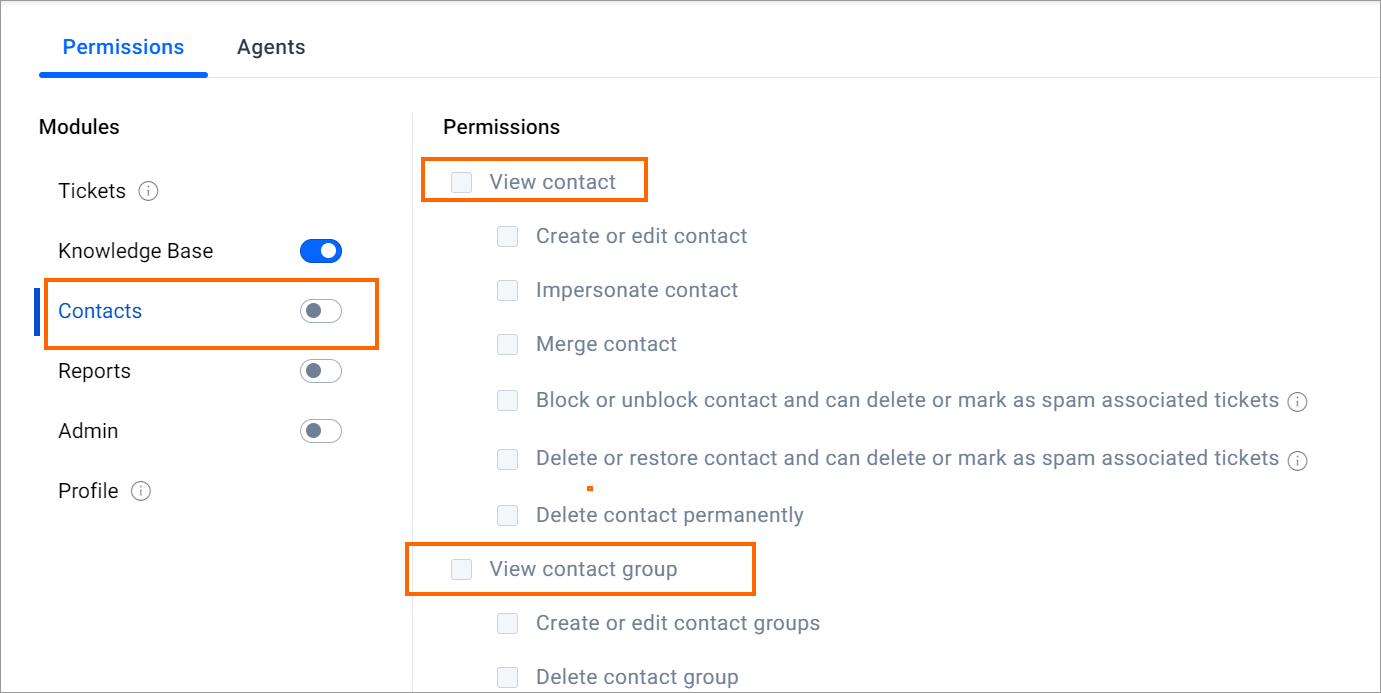1381x693 pixels.
Task: Tick the Create or edit contact checkbox
Action: coord(508,236)
